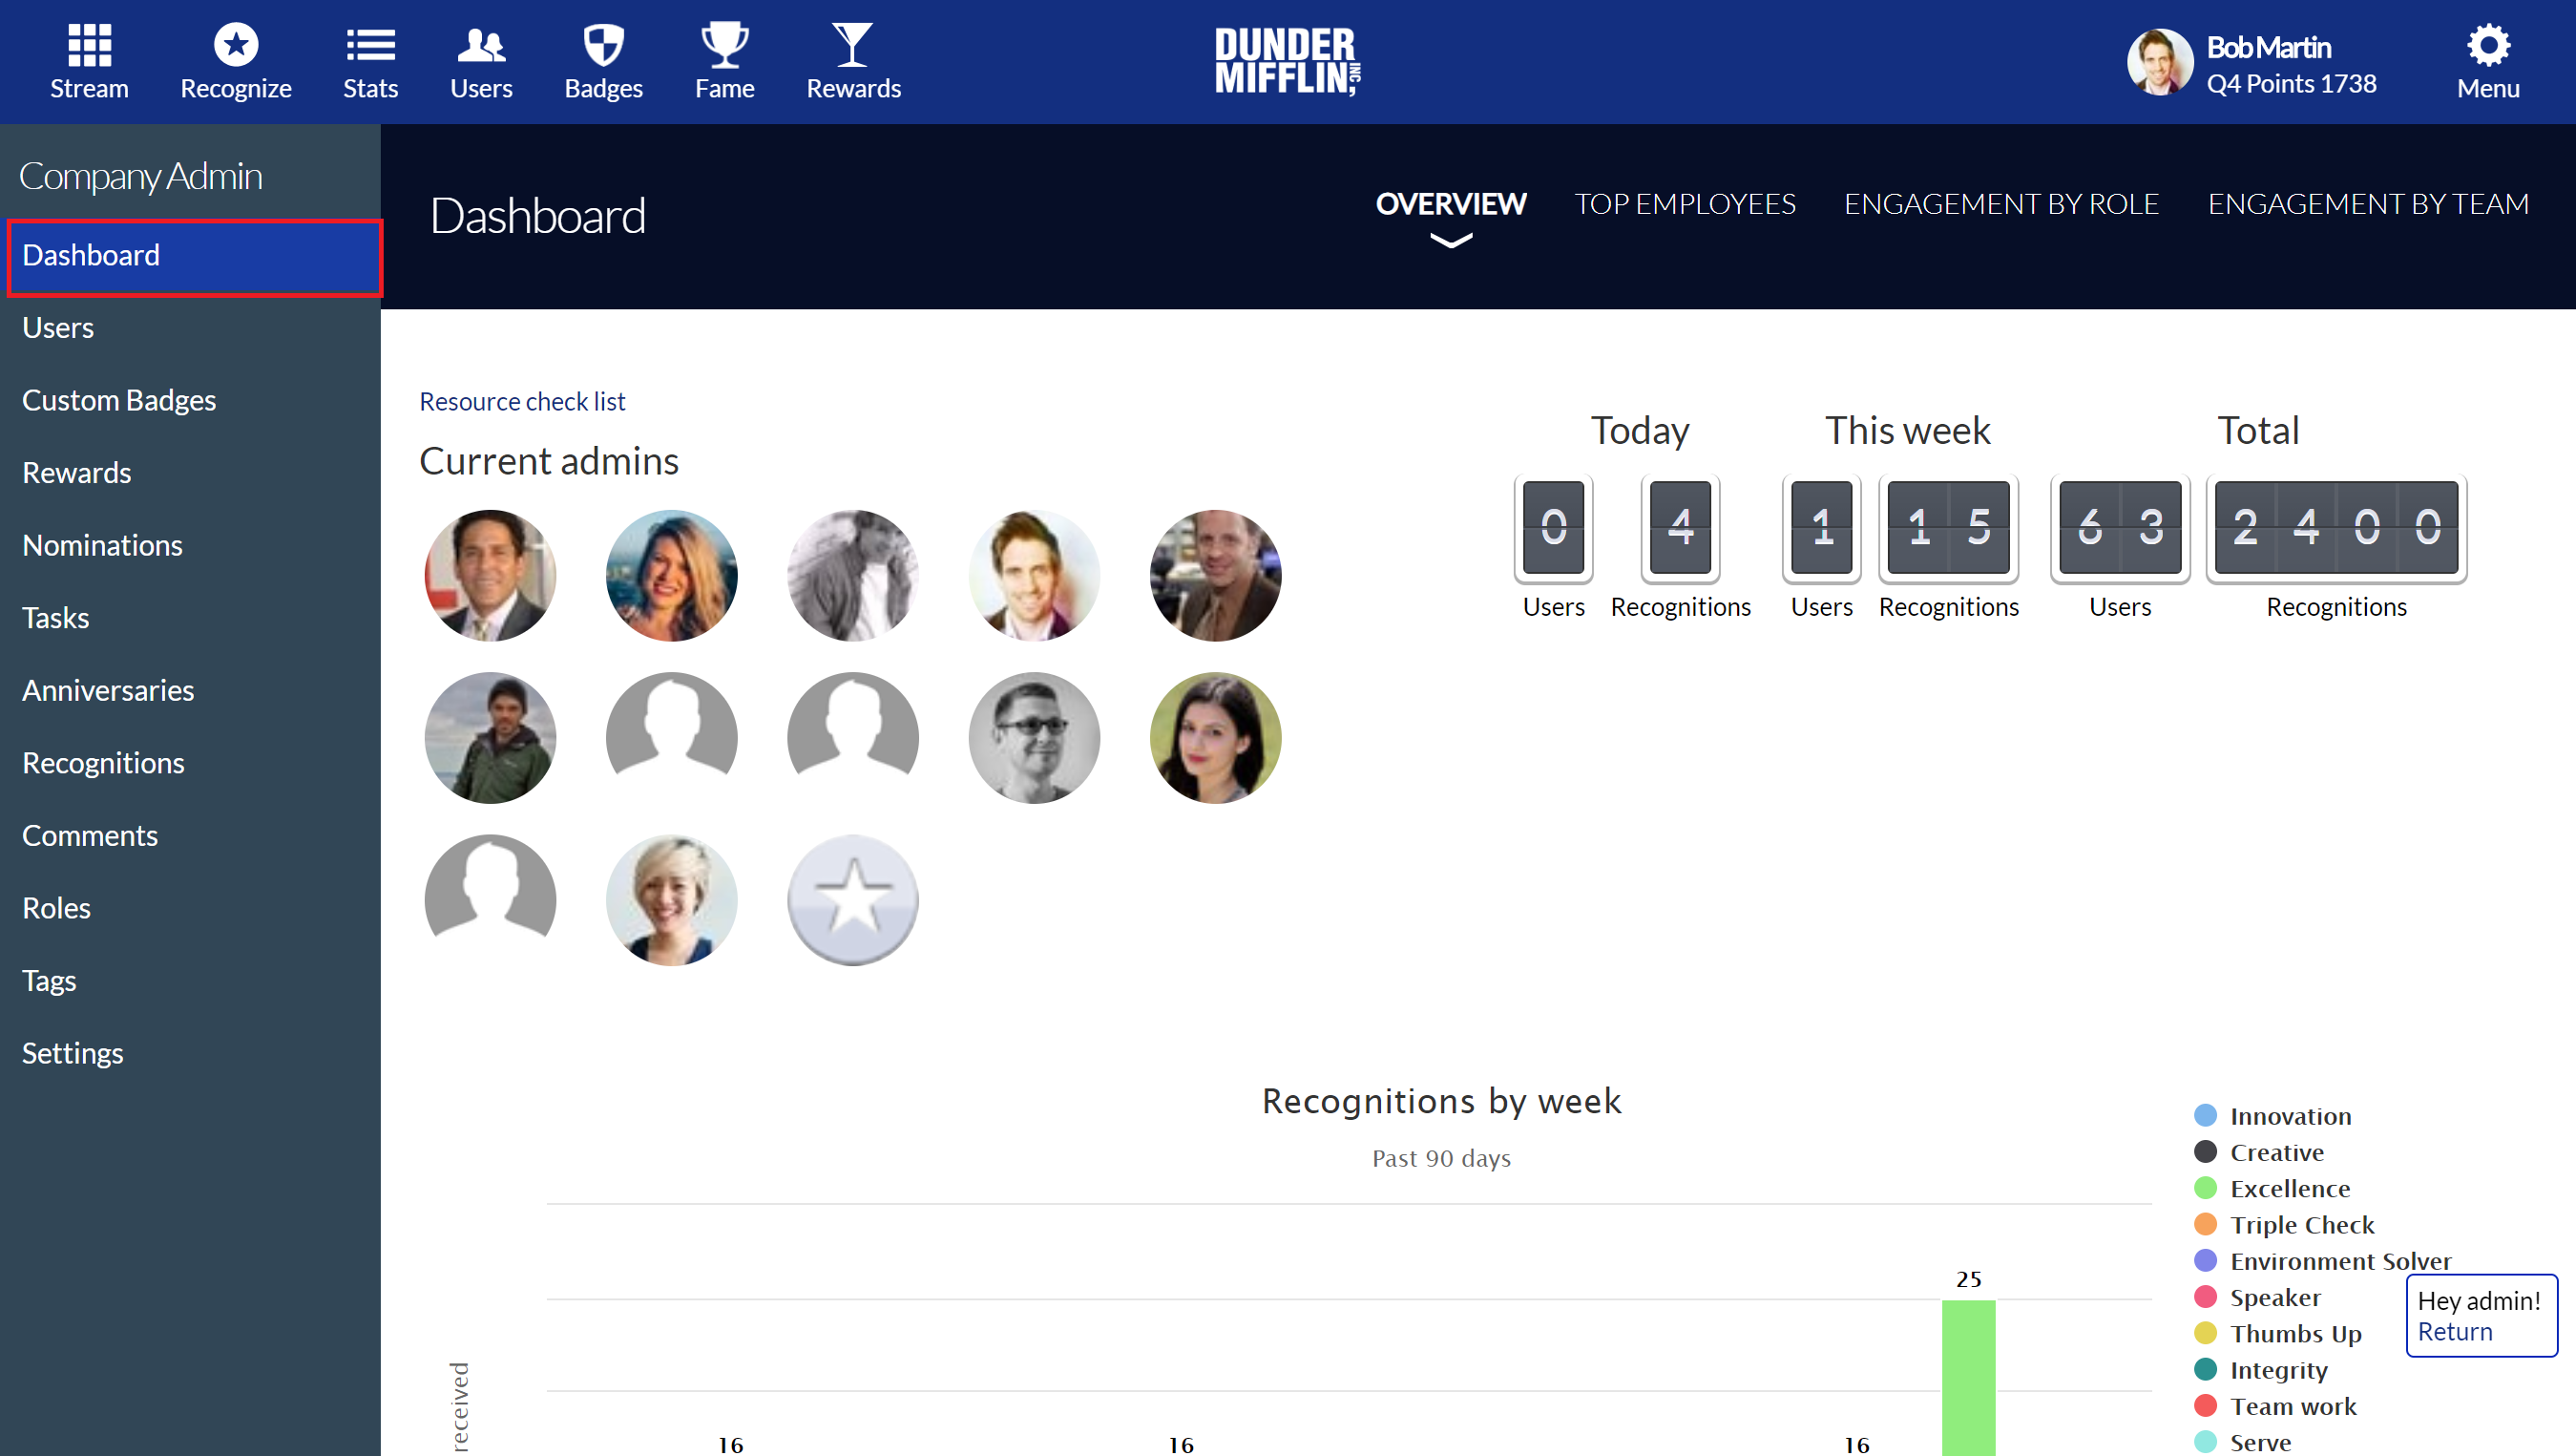Switch to the Overview tab
This screenshot has height=1456, width=2576.
coord(1451,204)
